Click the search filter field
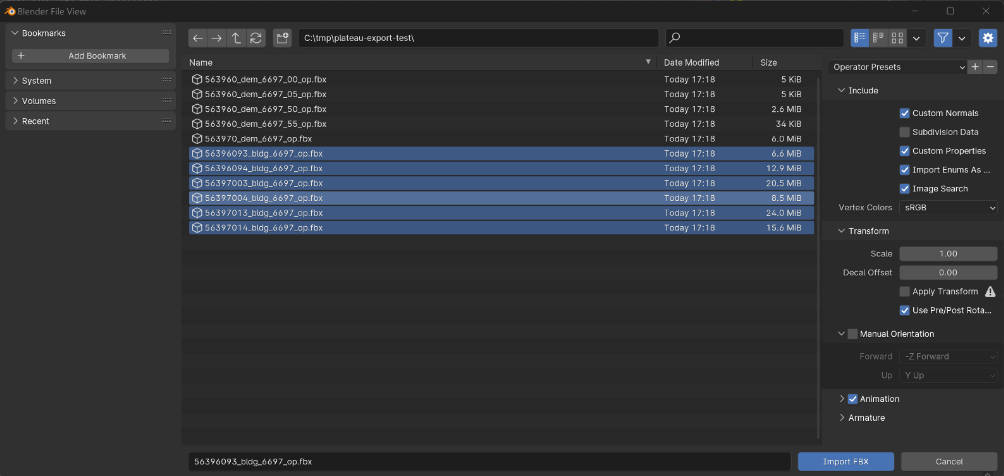1004x476 pixels. click(x=754, y=38)
